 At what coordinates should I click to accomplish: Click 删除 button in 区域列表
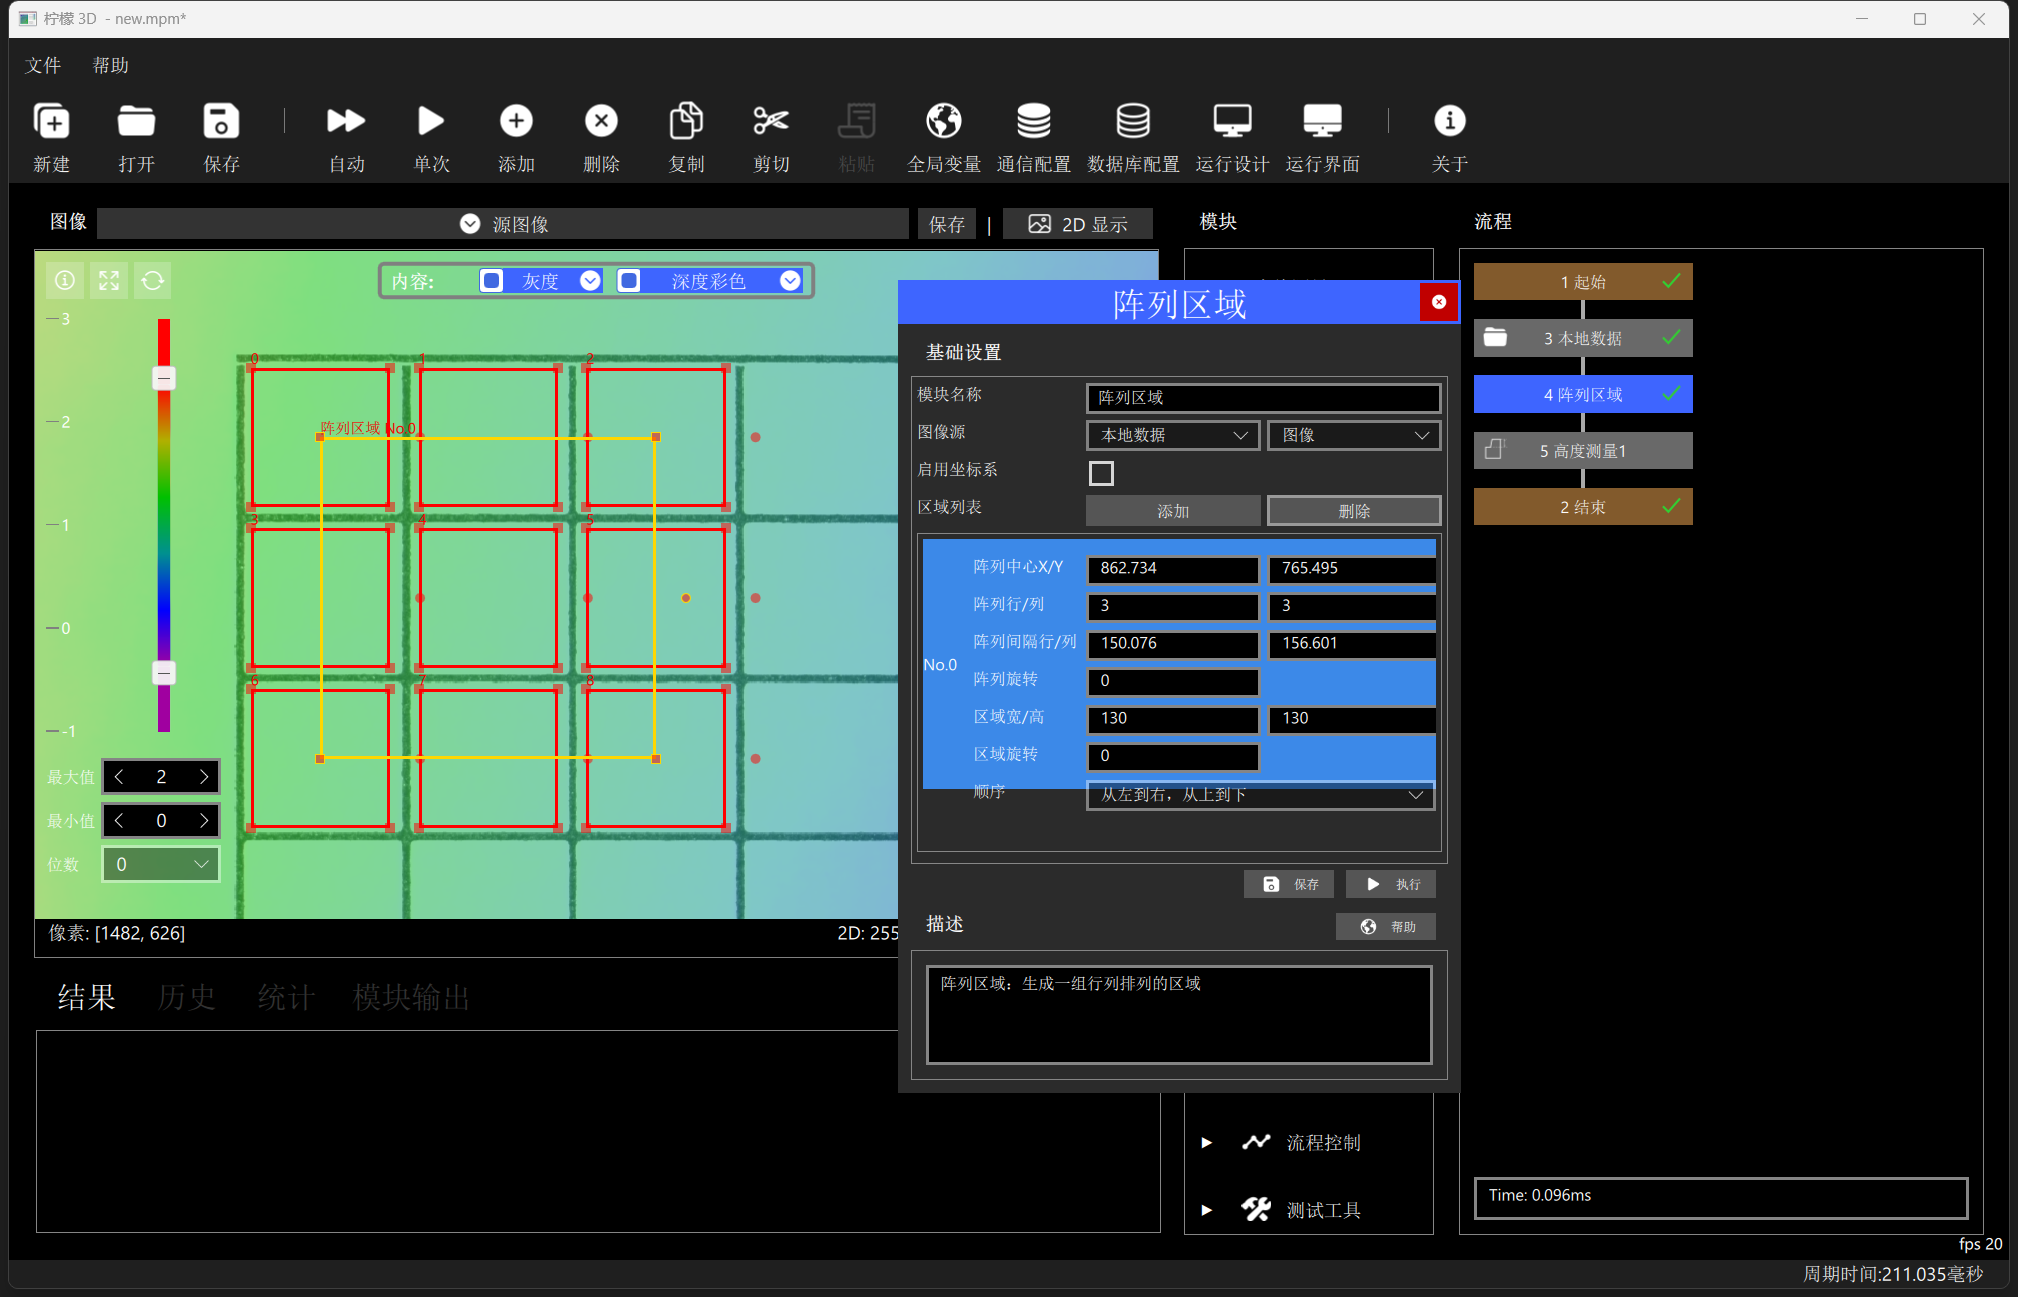tap(1354, 511)
